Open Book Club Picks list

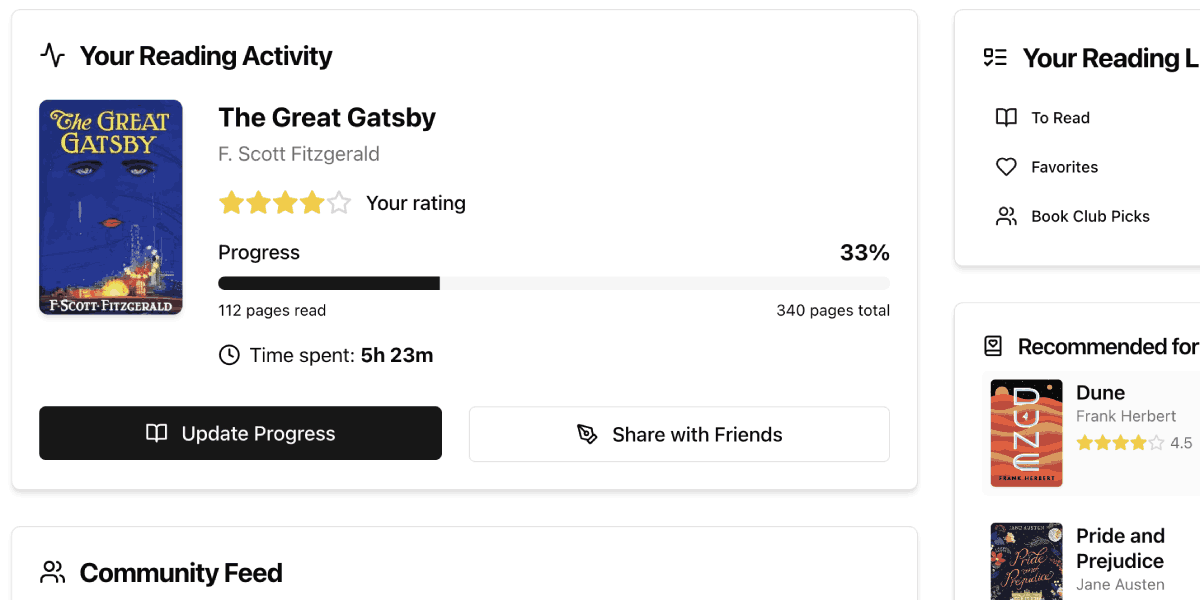point(1090,216)
